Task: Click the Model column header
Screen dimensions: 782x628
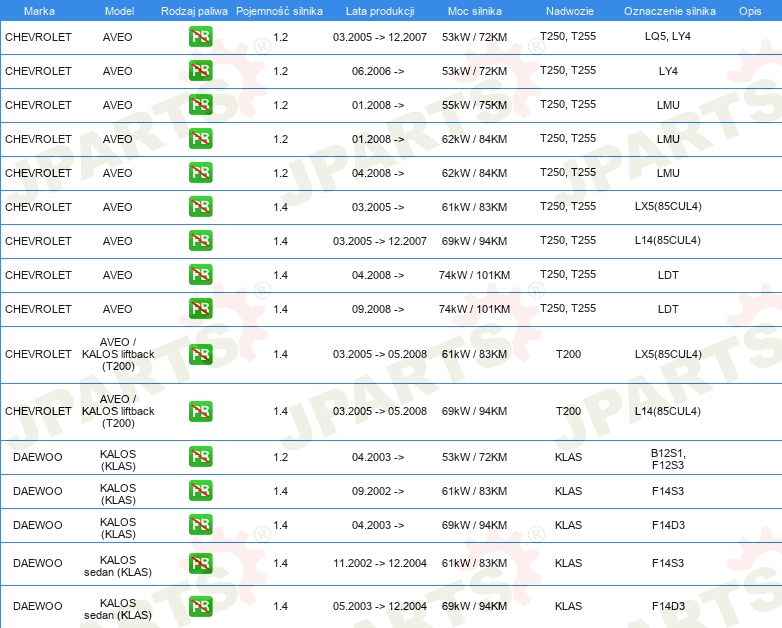Action: 119,11
